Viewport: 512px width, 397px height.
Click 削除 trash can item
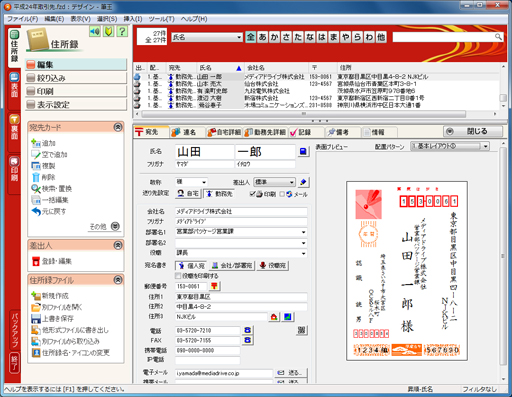click(43, 177)
